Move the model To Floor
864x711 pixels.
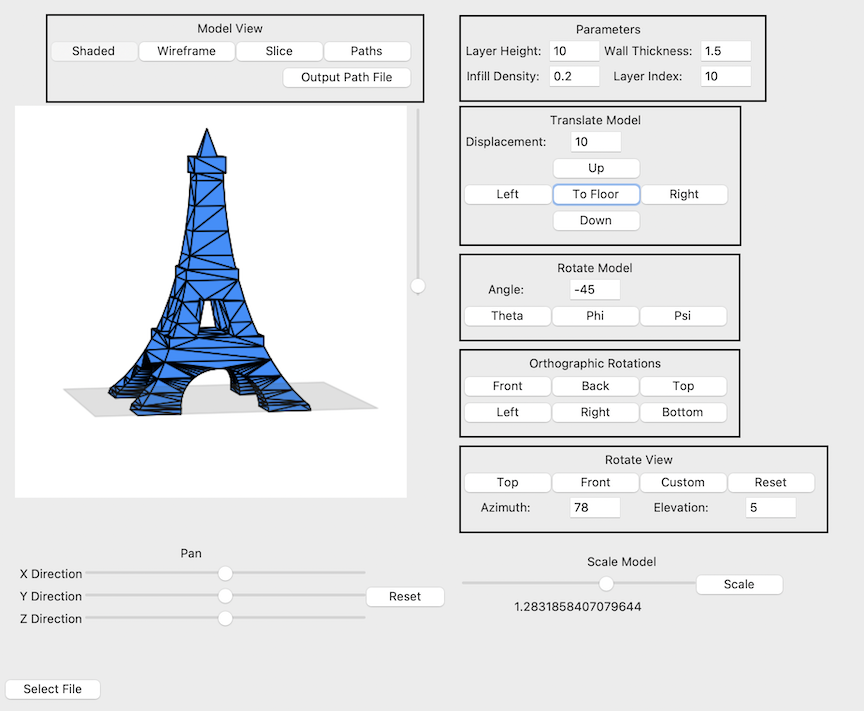click(596, 194)
